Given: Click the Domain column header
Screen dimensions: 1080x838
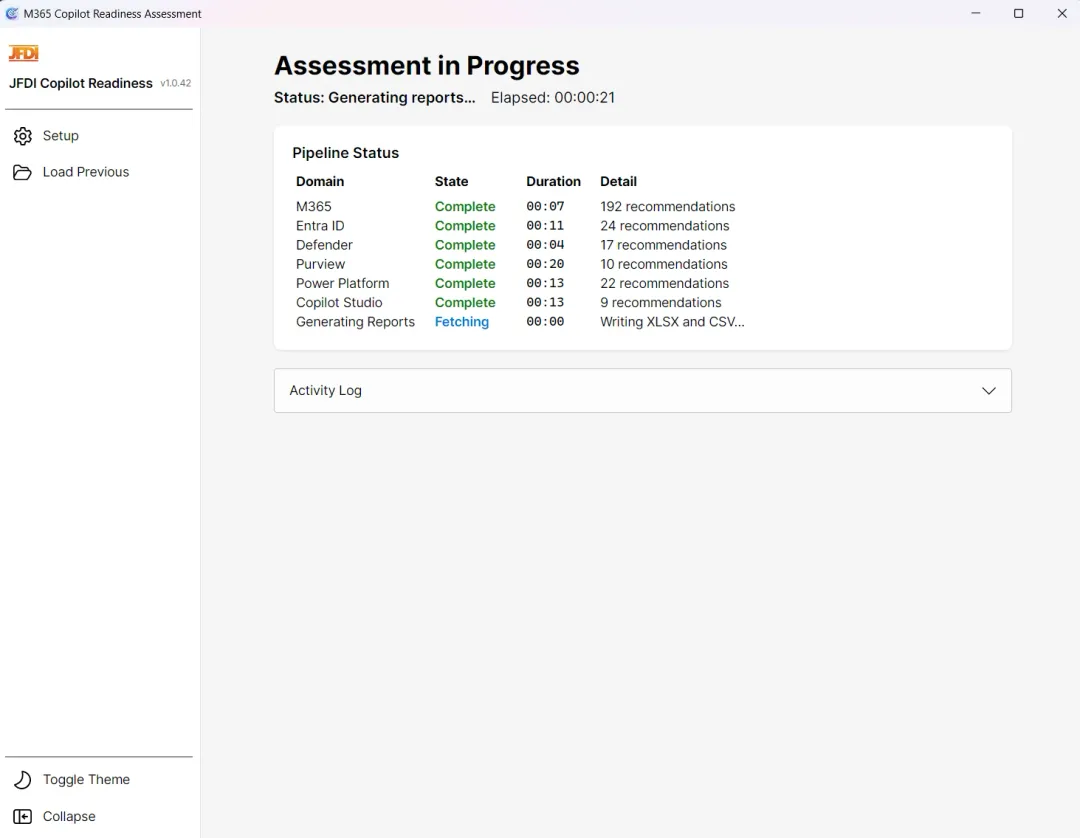Looking at the screenshot, I should tap(320, 182).
